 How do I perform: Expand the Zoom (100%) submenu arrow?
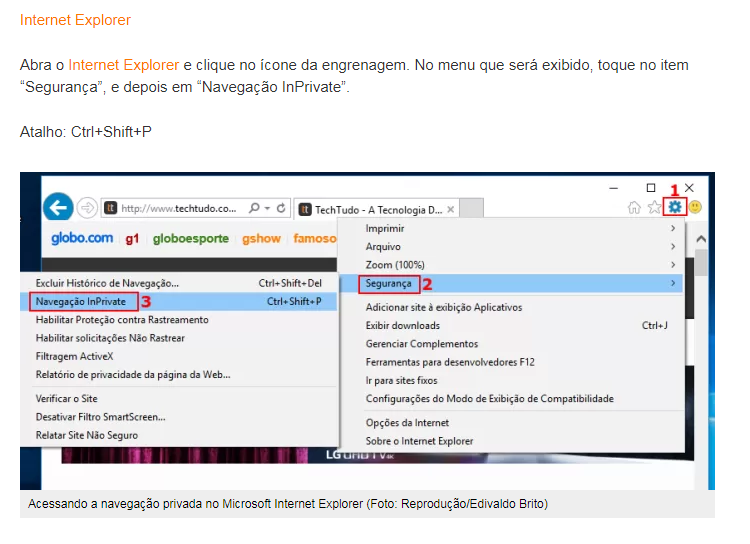(673, 265)
